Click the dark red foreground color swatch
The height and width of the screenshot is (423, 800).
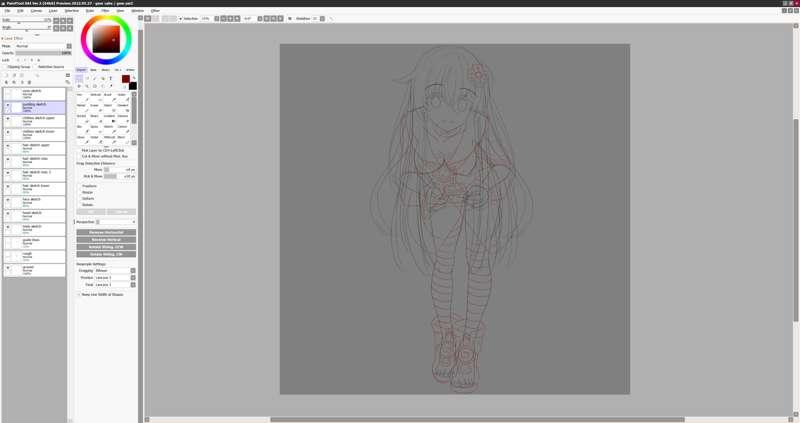(126, 79)
